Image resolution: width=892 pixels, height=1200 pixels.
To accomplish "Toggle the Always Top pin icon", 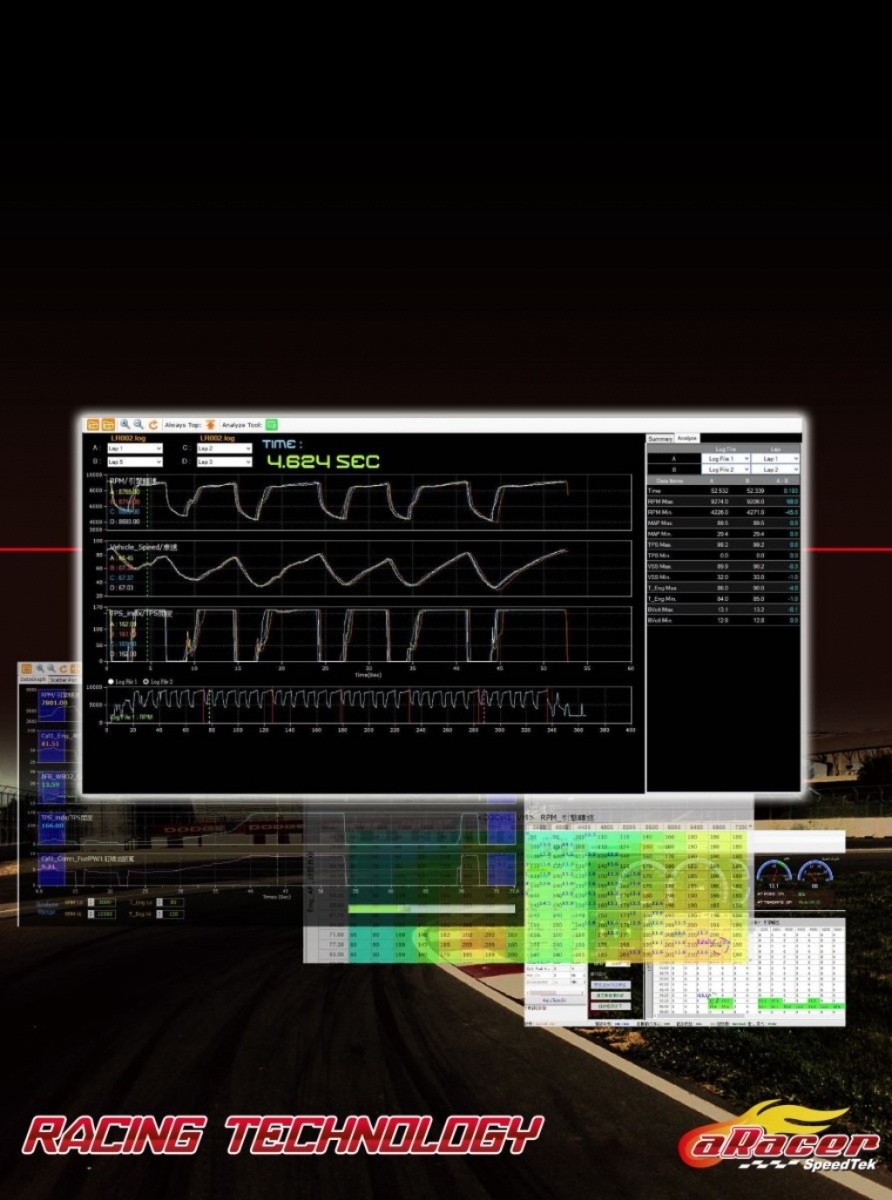I will [211, 425].
